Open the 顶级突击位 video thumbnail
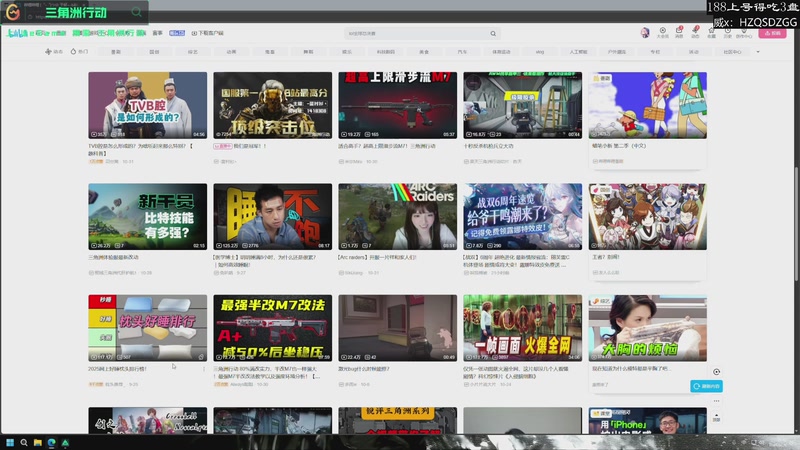This screenshot has height=450, width=800. point(272,105)
